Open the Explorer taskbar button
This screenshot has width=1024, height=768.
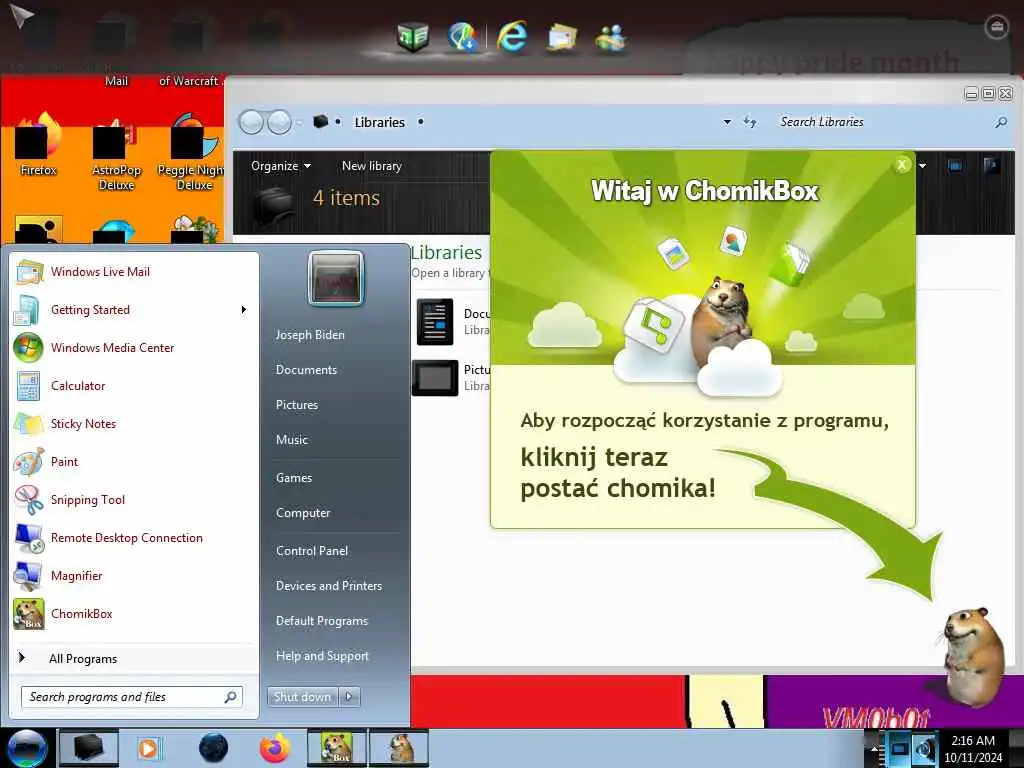point(89,748)
